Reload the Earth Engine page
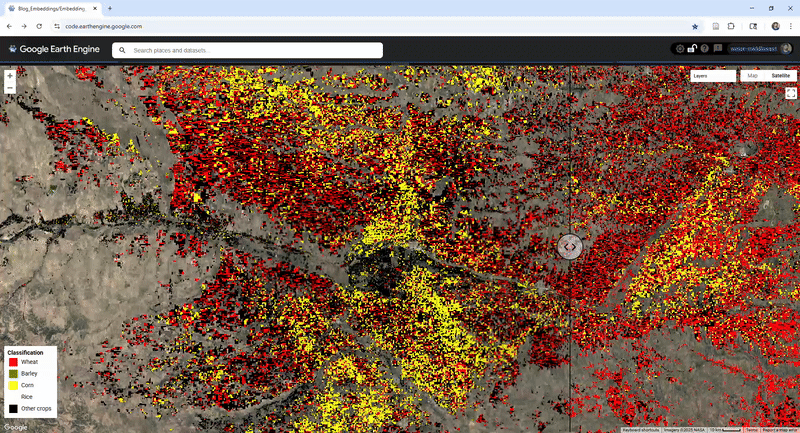This screenshot has height=433, width=800. [x=39, y=25]
